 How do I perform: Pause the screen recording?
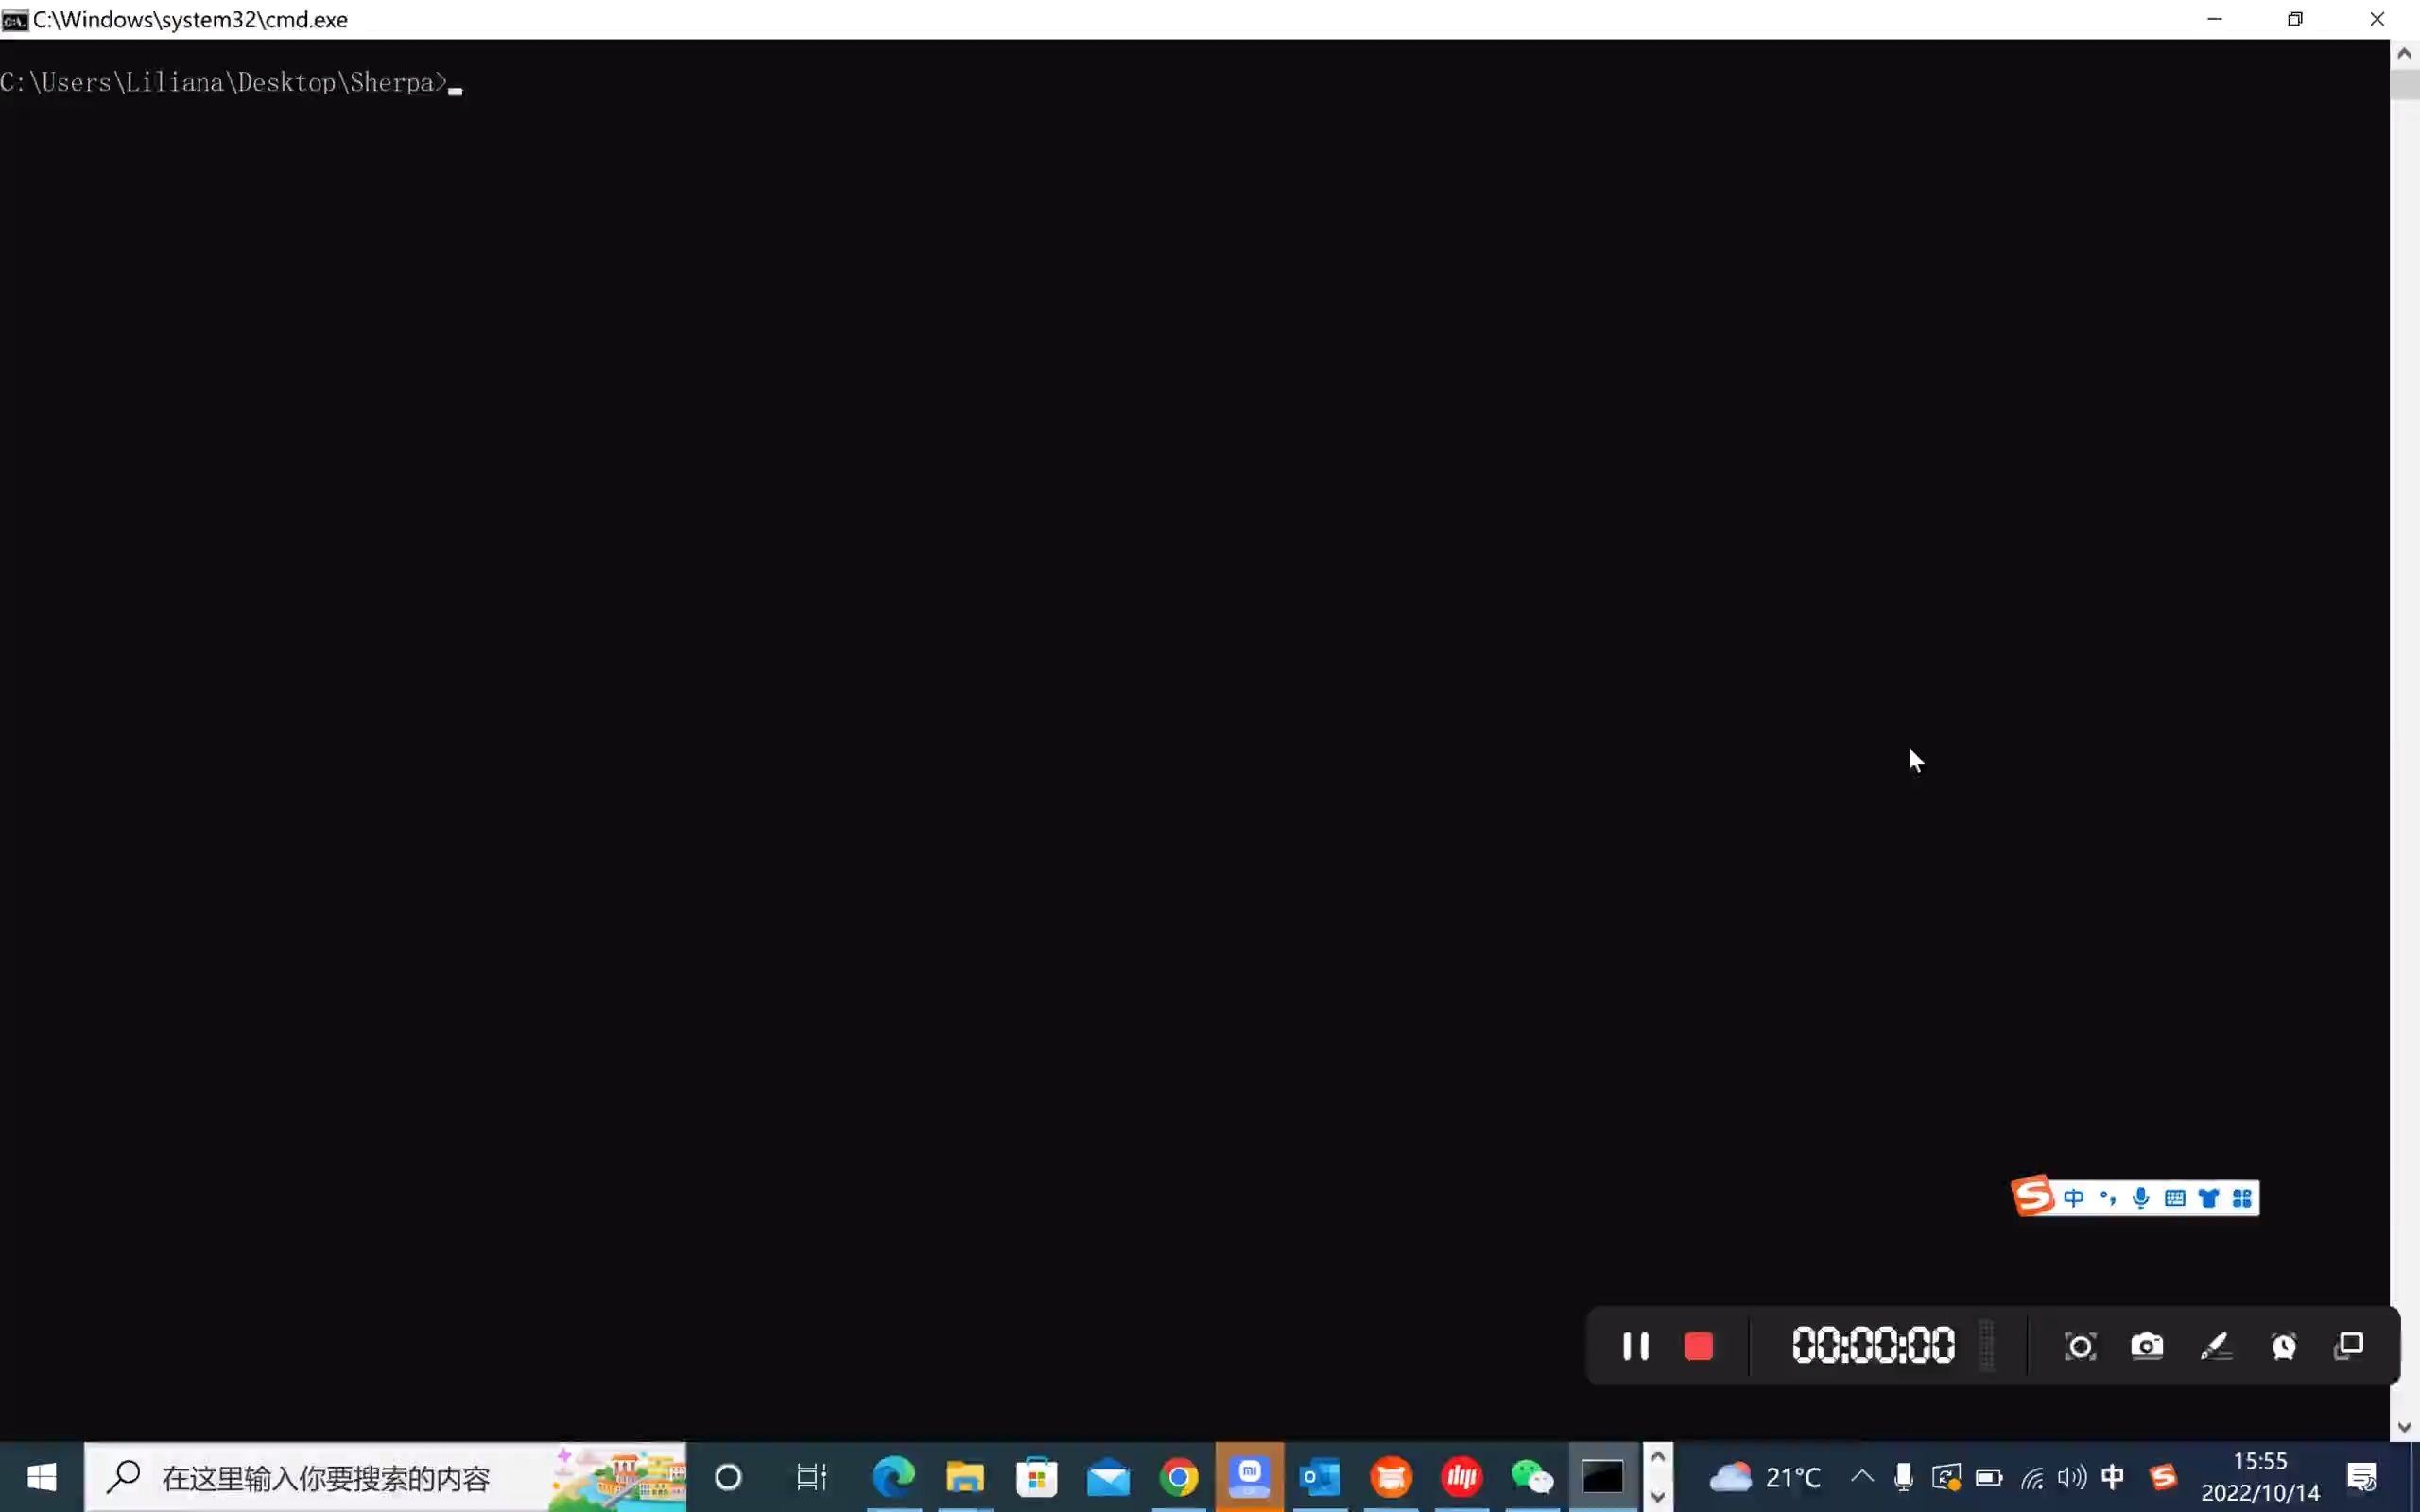pyautogui.click(x=1635, y=1346)
